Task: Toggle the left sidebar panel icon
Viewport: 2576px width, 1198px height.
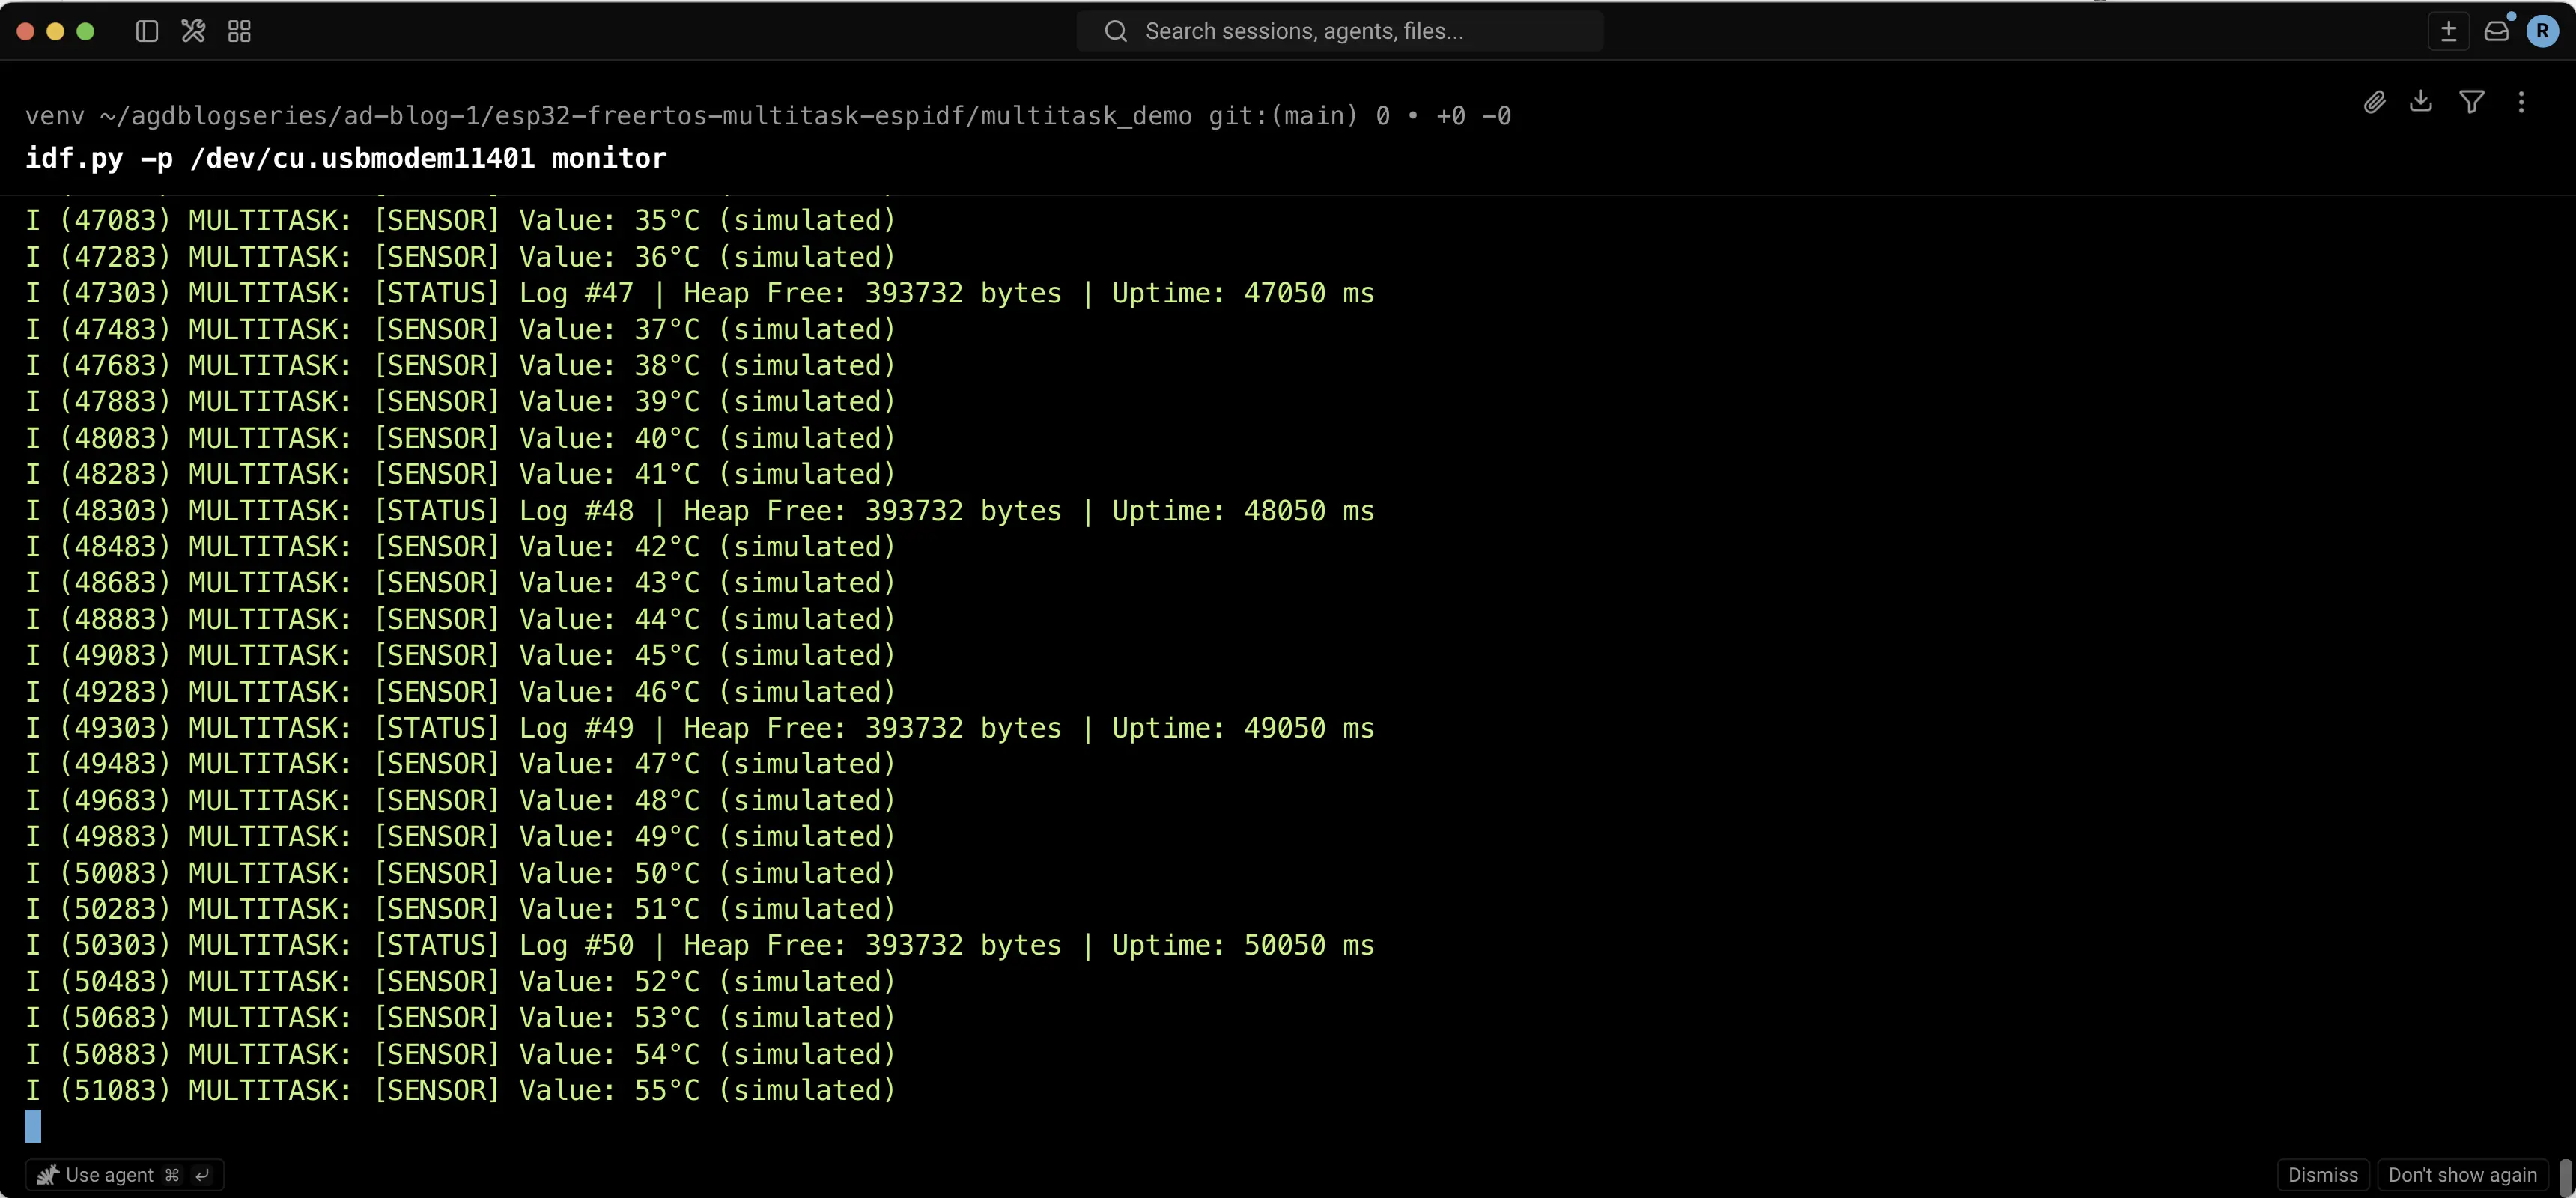Action: pos(147,31)
